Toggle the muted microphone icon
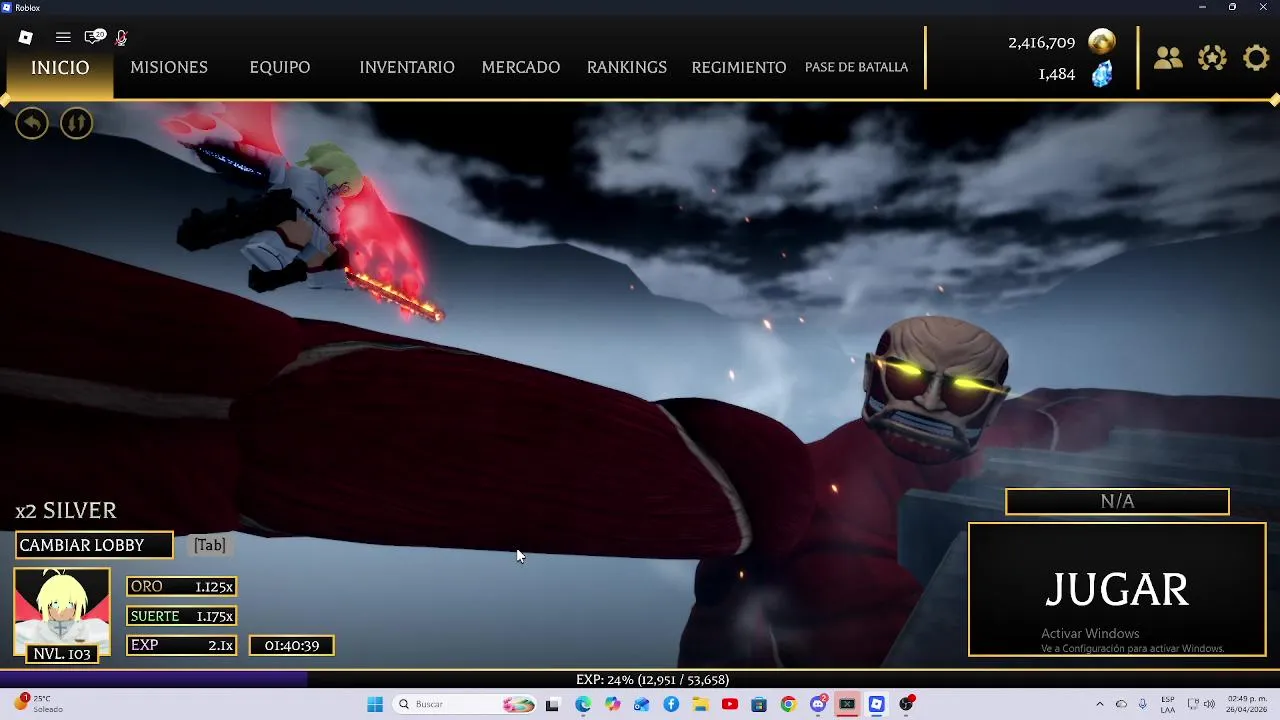This screenshot has height=720, width=1280. click(x=121, y=38)
